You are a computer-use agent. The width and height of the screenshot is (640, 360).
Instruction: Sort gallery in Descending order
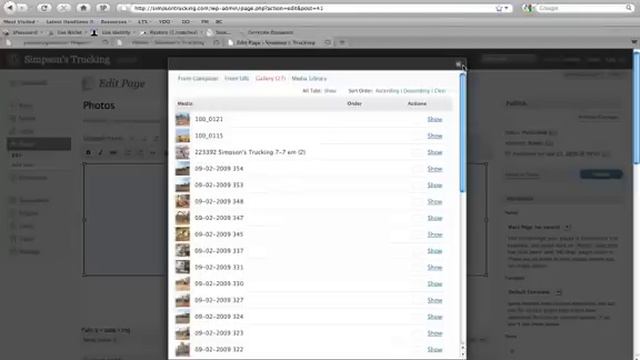pos(416,91)
